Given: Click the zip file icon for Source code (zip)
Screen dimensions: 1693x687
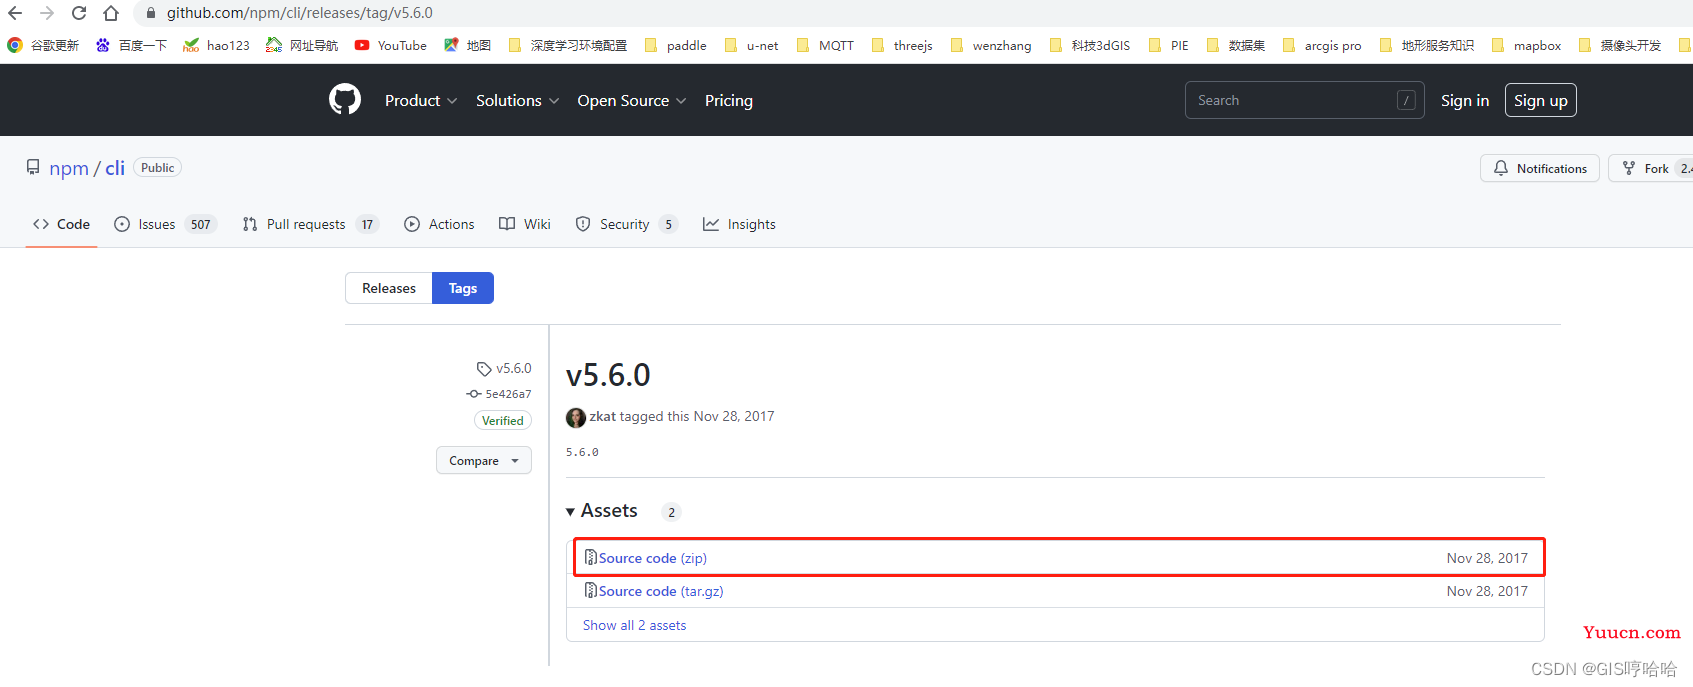Looking at the screenshot, I should (590, 557).
